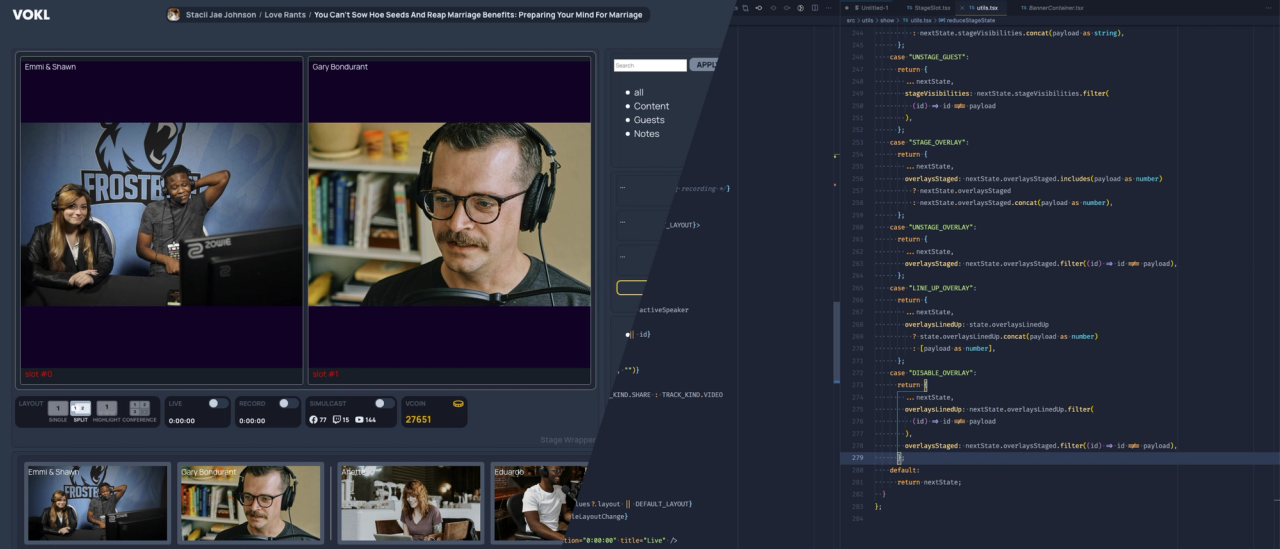This screenshot has height=549, width=1280.
Task: Click into the Search input field
Action: (x=650, y=65)
